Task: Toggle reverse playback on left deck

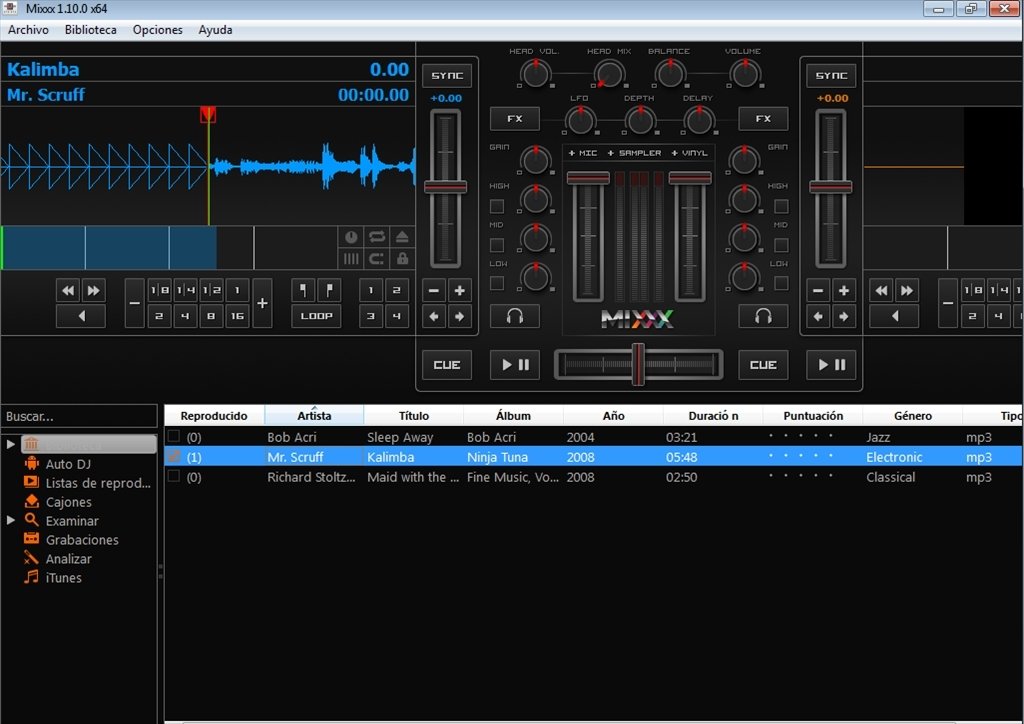Action: tap(81, 316)
